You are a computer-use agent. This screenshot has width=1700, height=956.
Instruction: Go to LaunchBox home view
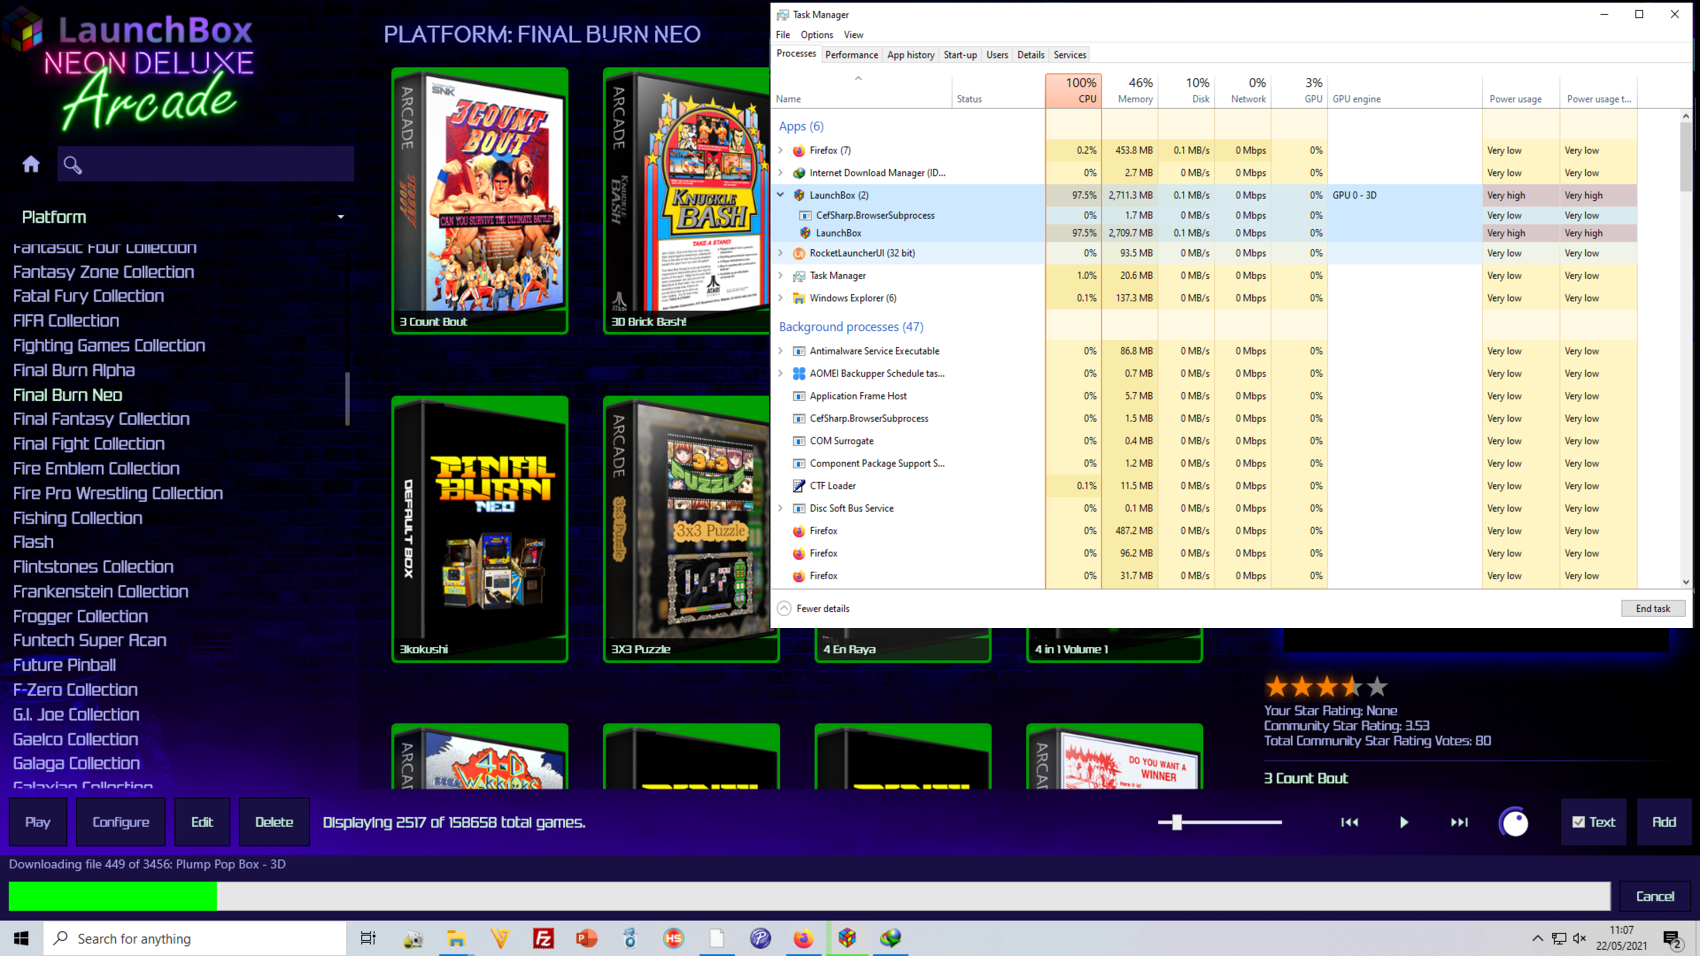pos(31,165)
